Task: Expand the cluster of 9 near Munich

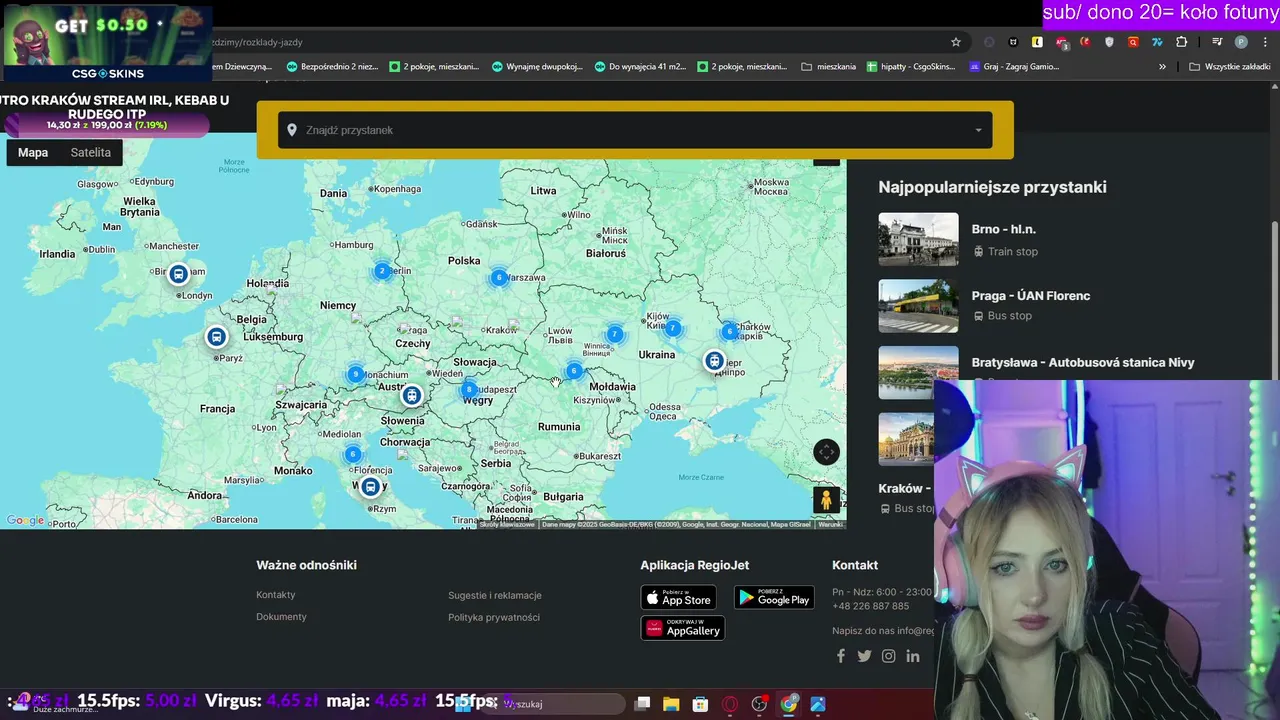Action: coord(356,374)
